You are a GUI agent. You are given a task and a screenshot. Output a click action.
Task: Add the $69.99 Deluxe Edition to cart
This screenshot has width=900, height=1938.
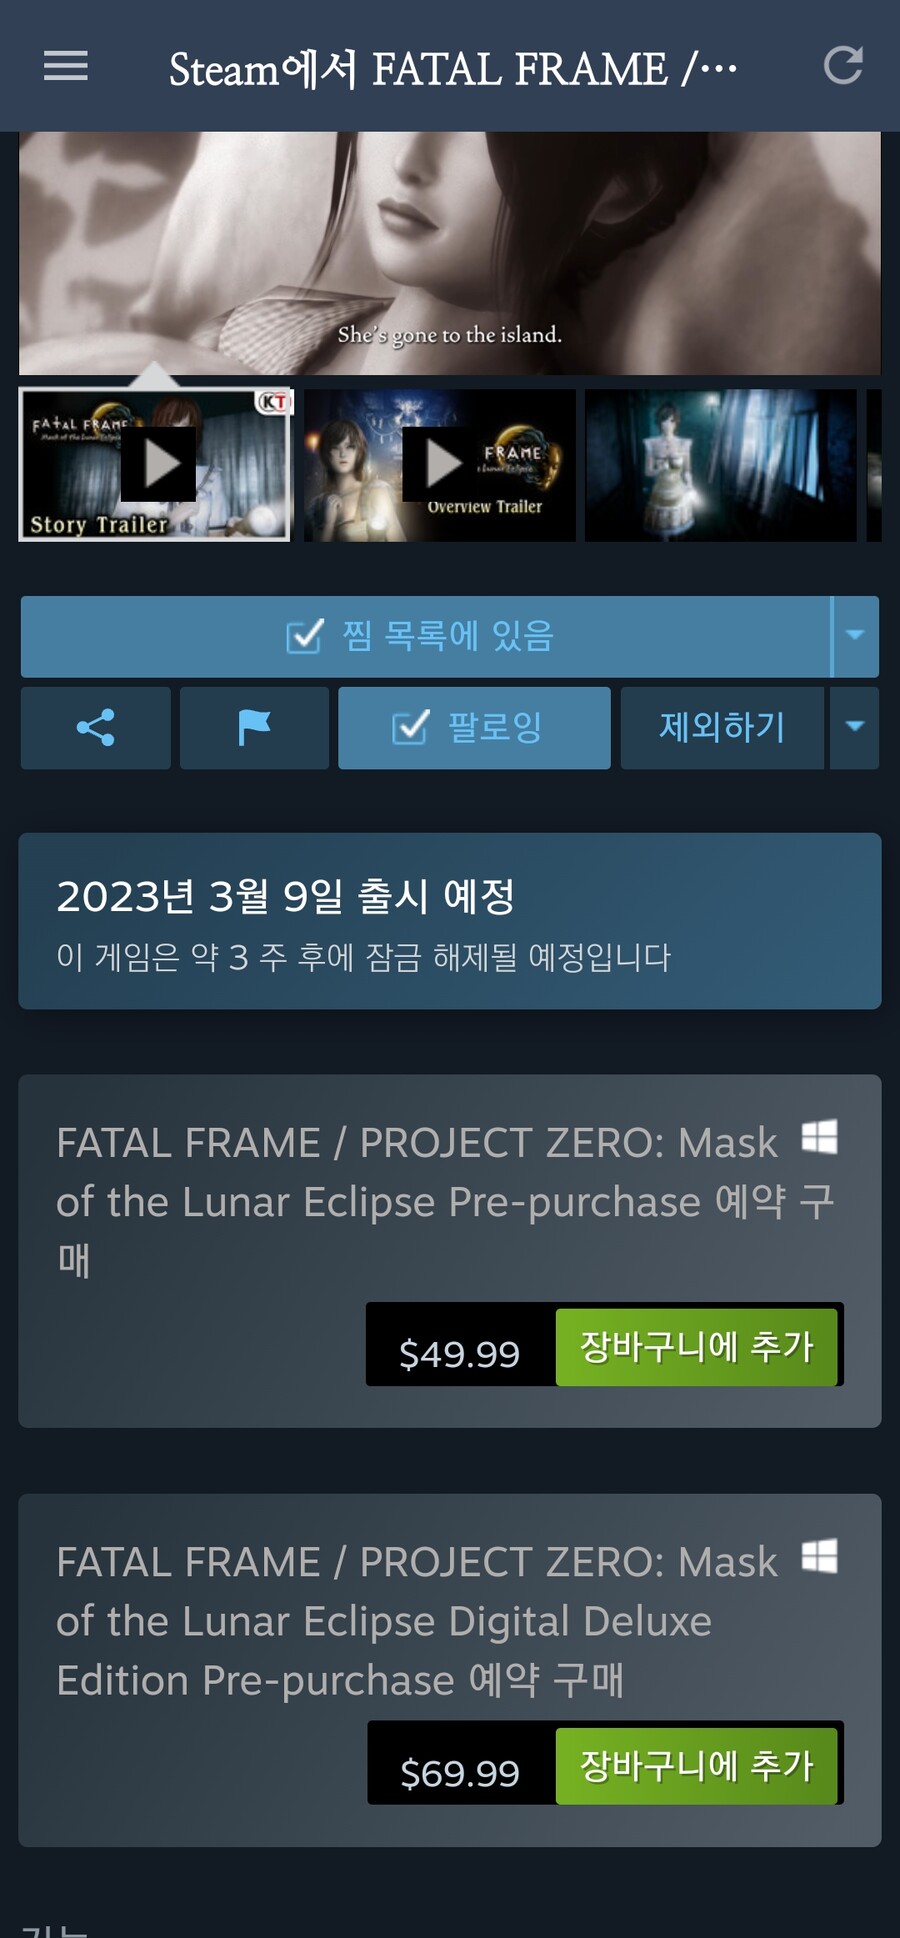[x=696, y=1766]
